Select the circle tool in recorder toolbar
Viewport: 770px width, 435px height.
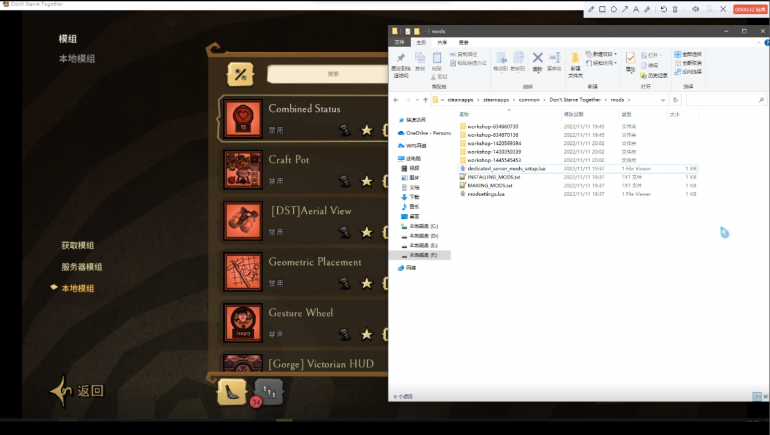(613, 9)
